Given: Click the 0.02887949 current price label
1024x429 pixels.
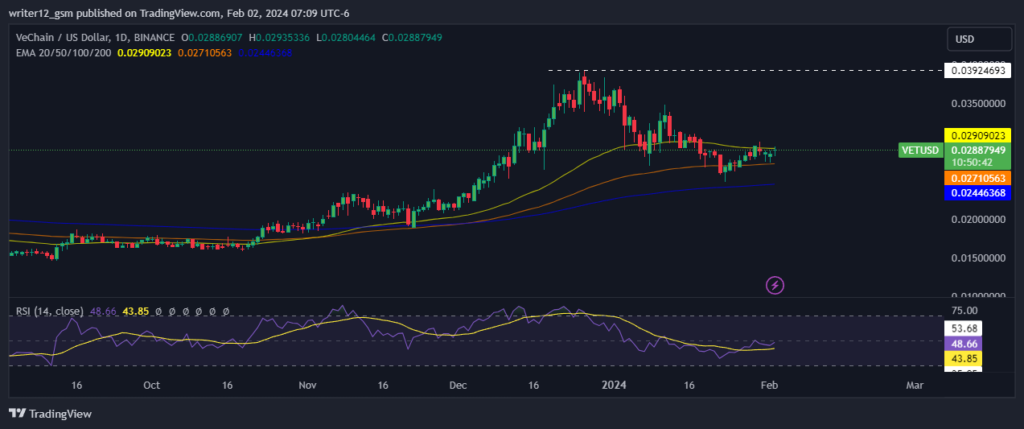Looking at the screenshot, I should [978, 150].
